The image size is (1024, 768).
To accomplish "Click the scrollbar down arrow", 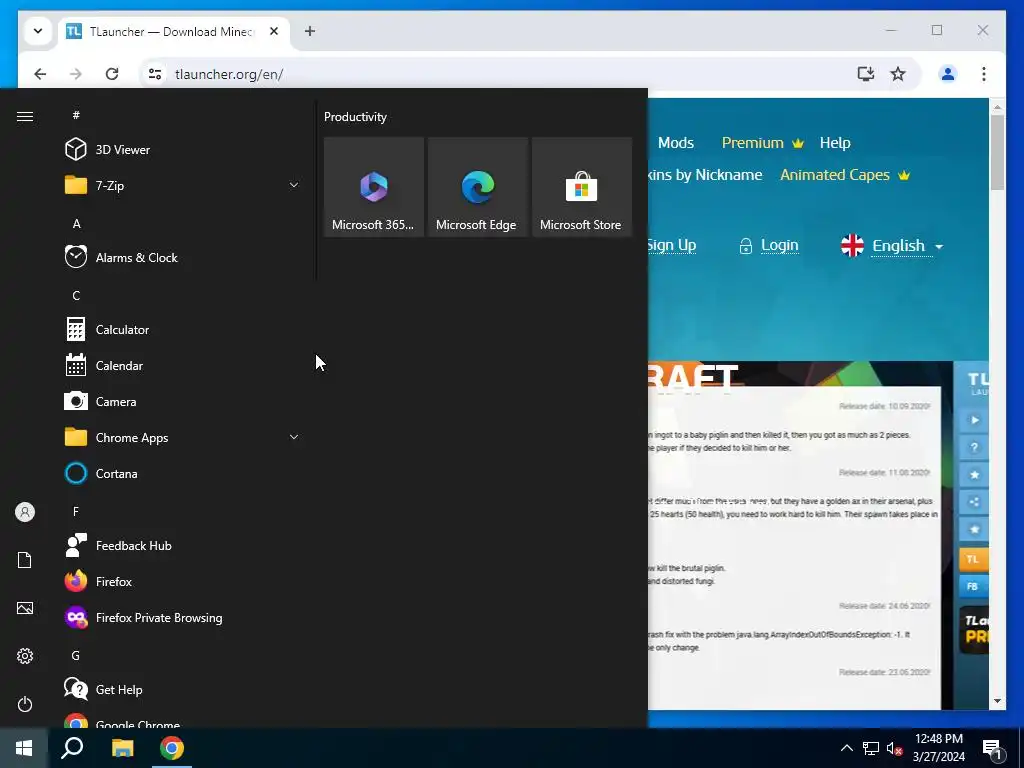I will [997, 701].
